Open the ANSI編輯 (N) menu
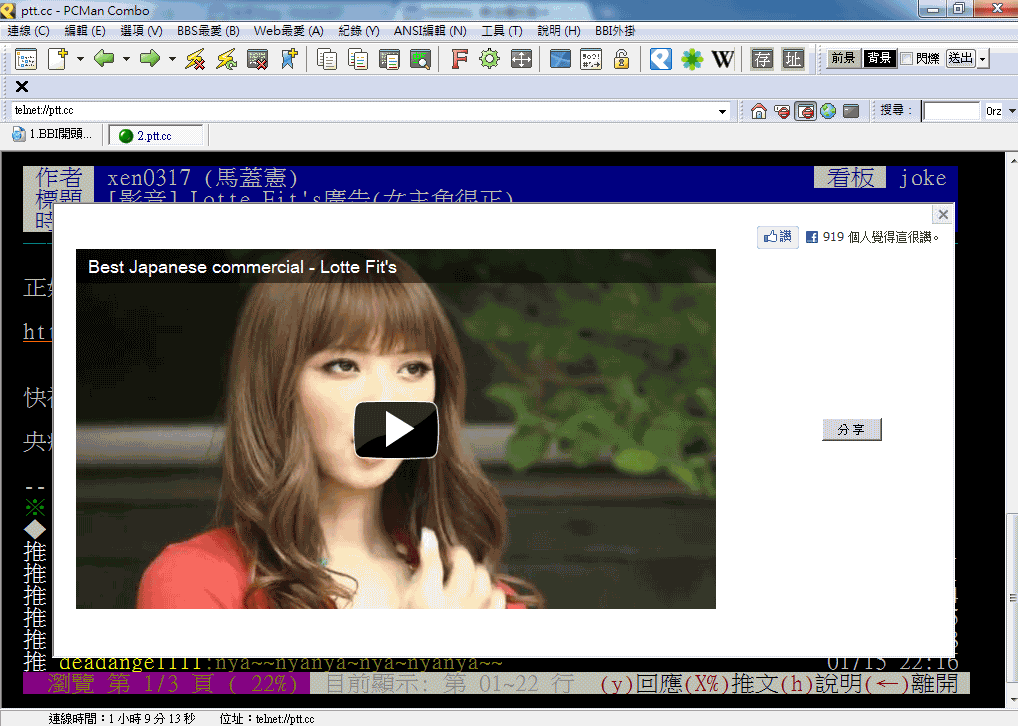Viewport: 1018px width, 726px height. pos(430,31)
